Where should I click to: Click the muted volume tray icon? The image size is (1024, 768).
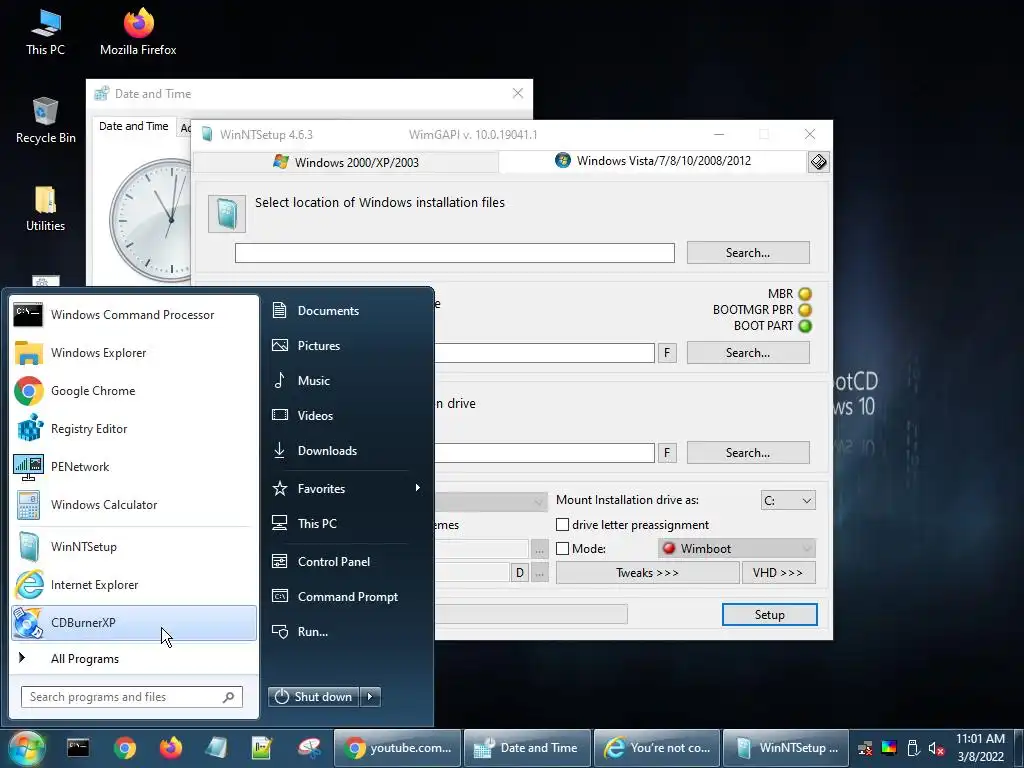point(936,748)
